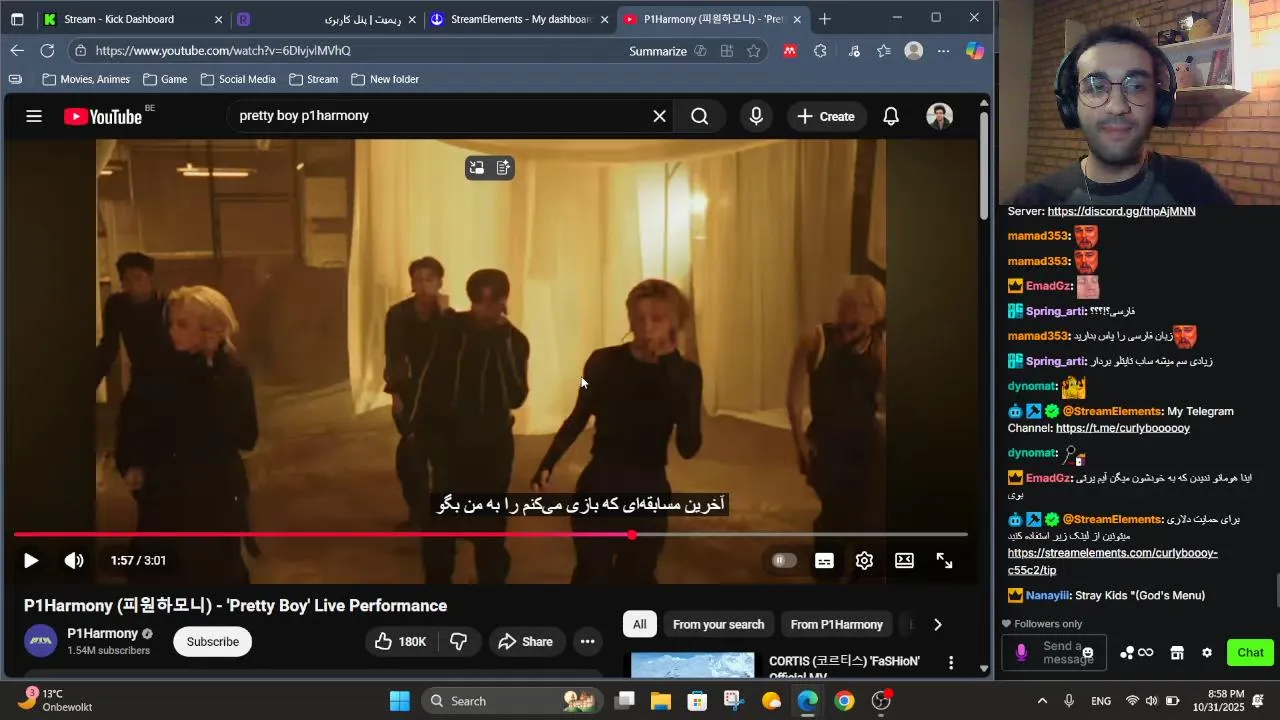
Task: Open the Edge favorites list icon
Action: pyautogui.click(x=883, y=51)
